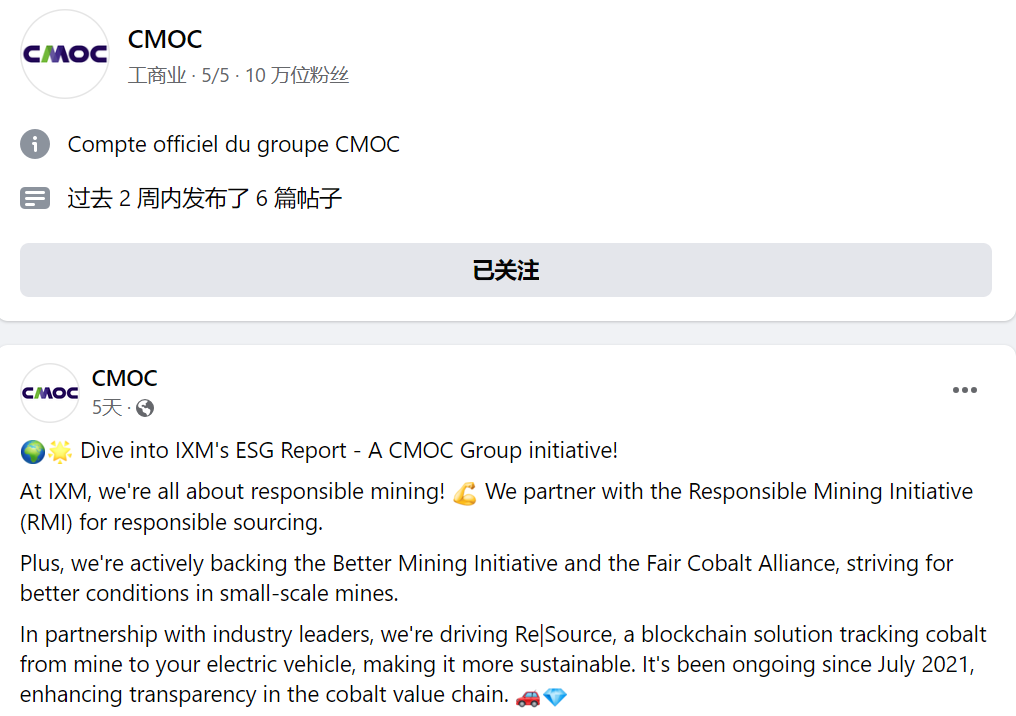1016x716 pixels.
Task: Toggle the 已关注 following button
Action: pos(506,270)
